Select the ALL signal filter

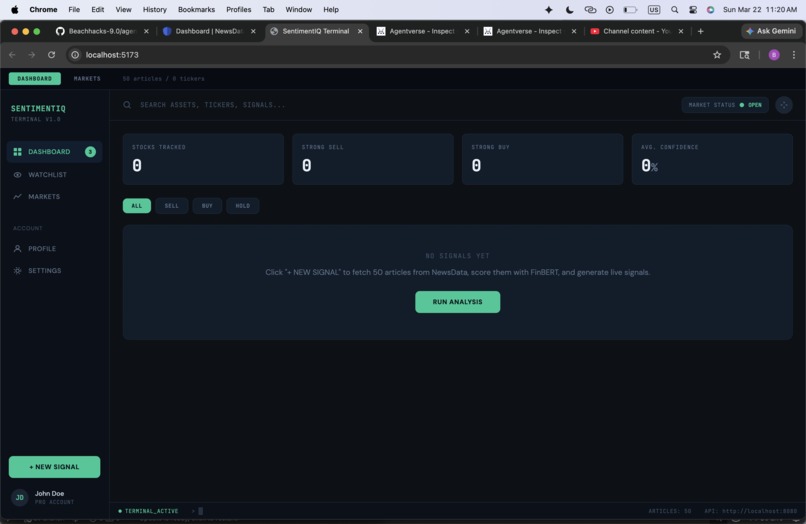click(x=137, y=206)
